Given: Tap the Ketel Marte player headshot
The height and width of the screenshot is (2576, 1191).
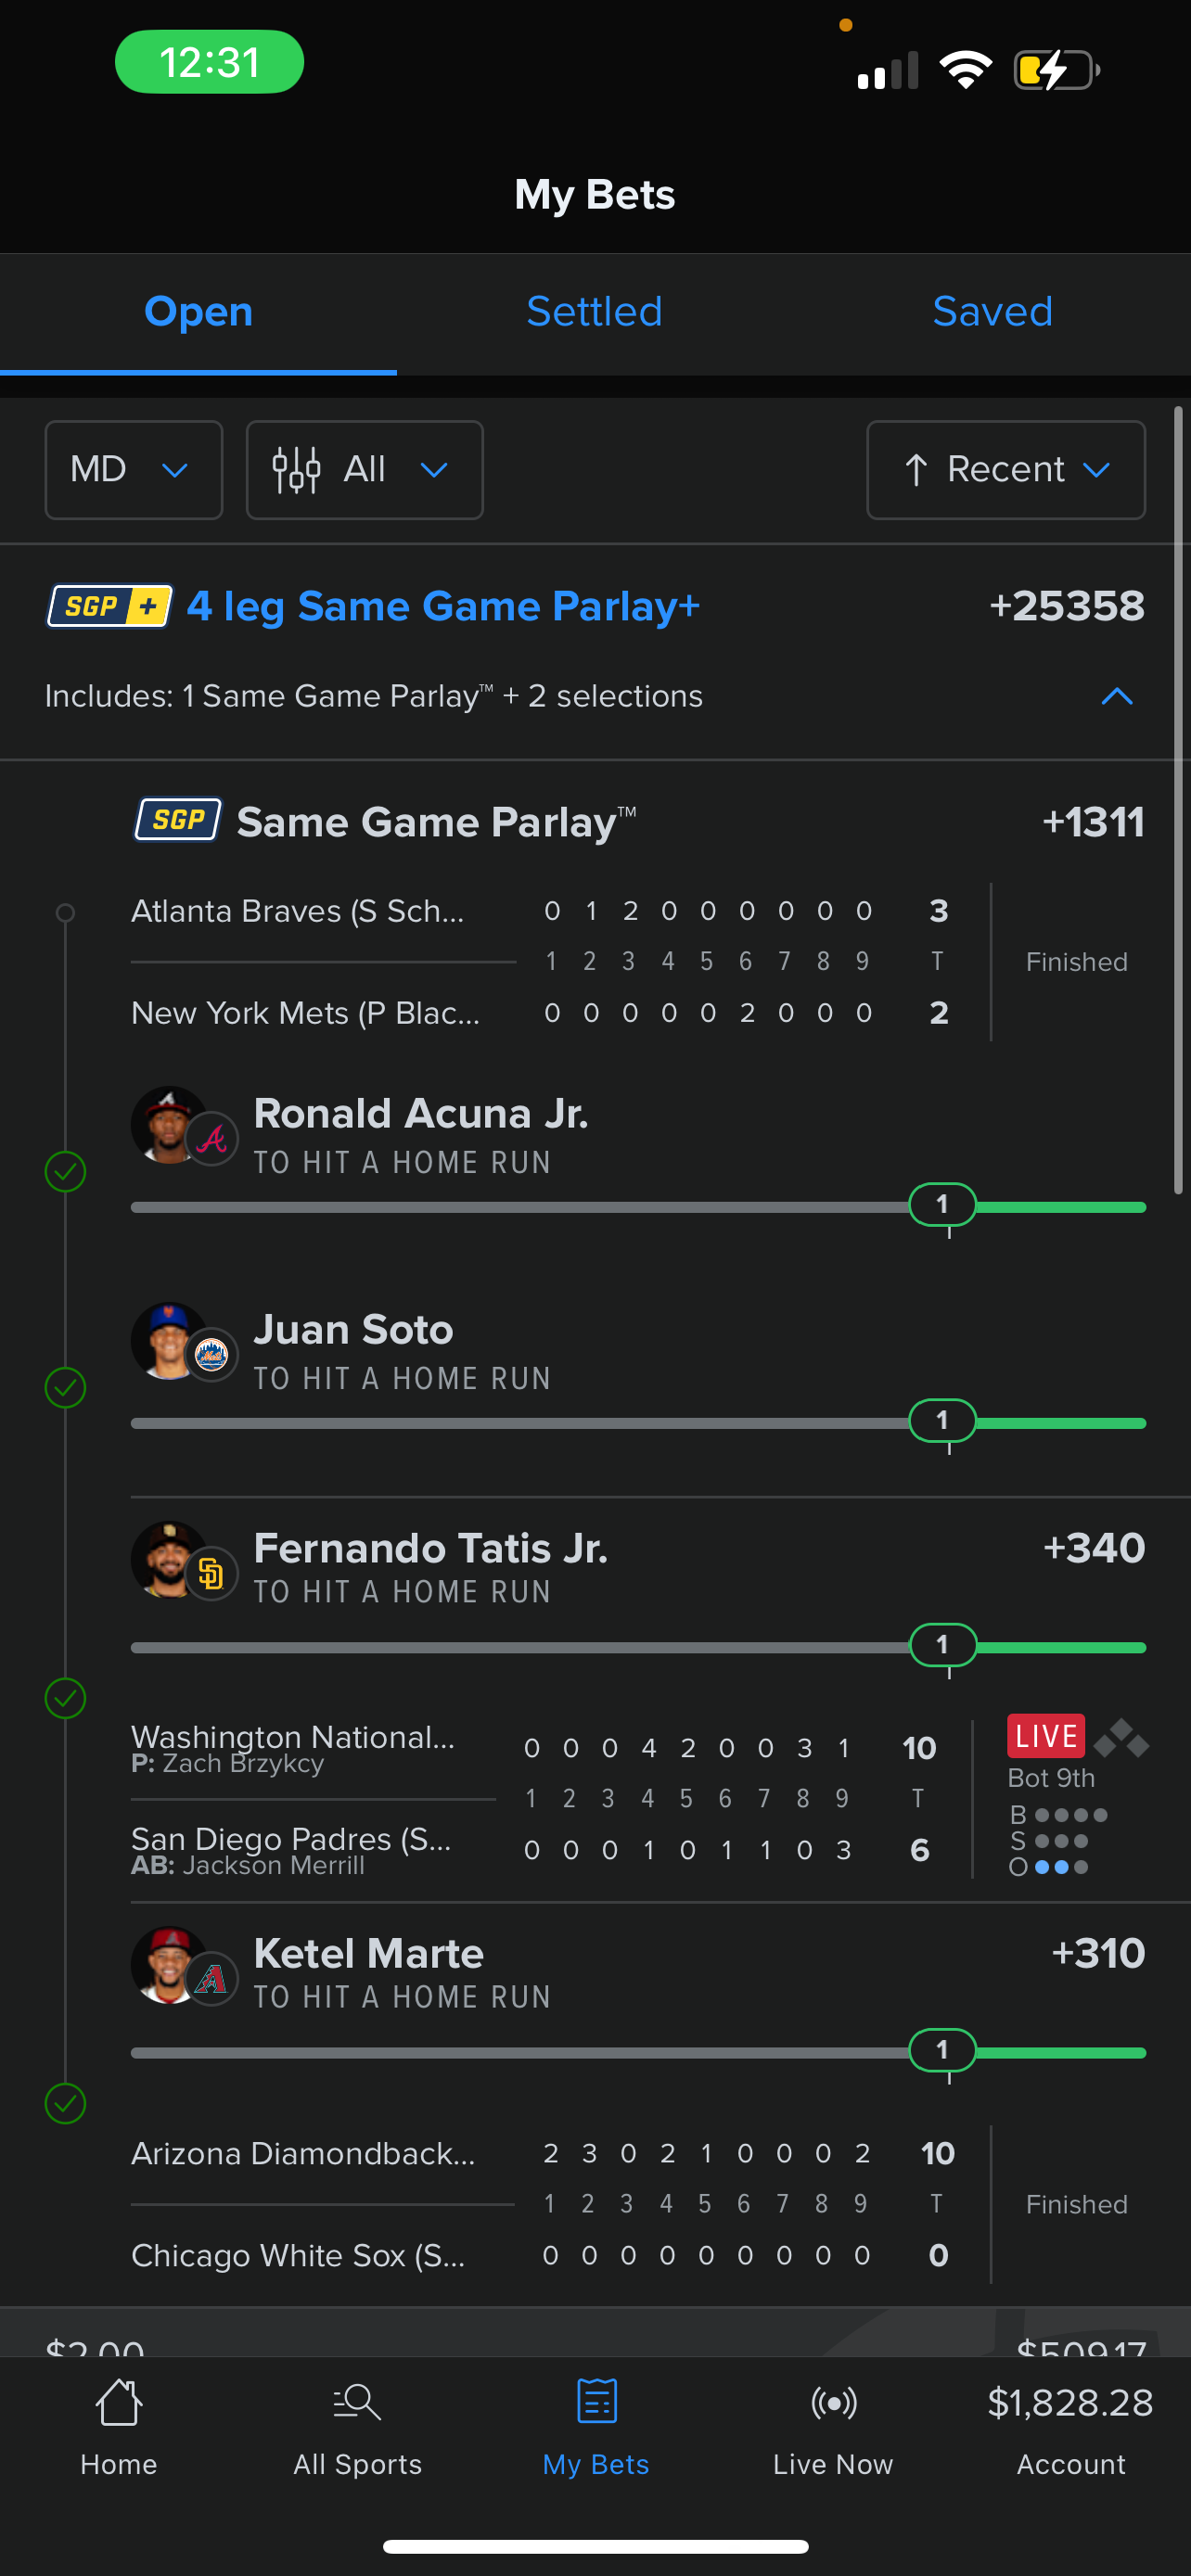Looking at the screenshot, I should [x=168, y=1965].
